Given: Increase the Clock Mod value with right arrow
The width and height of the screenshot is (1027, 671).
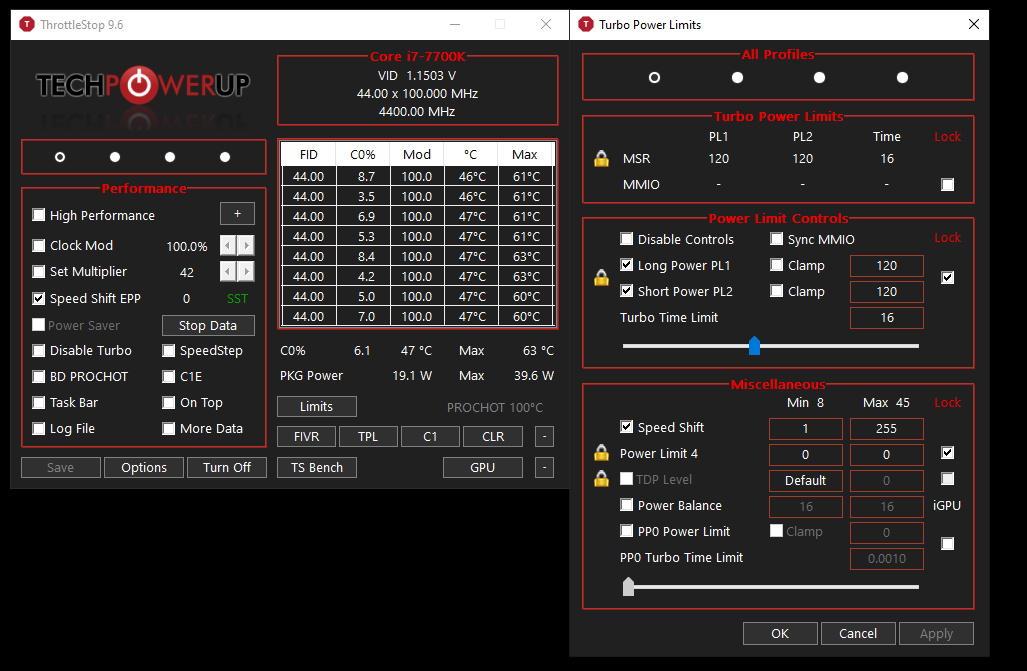Looking at the screenshot, I should 246,246.
